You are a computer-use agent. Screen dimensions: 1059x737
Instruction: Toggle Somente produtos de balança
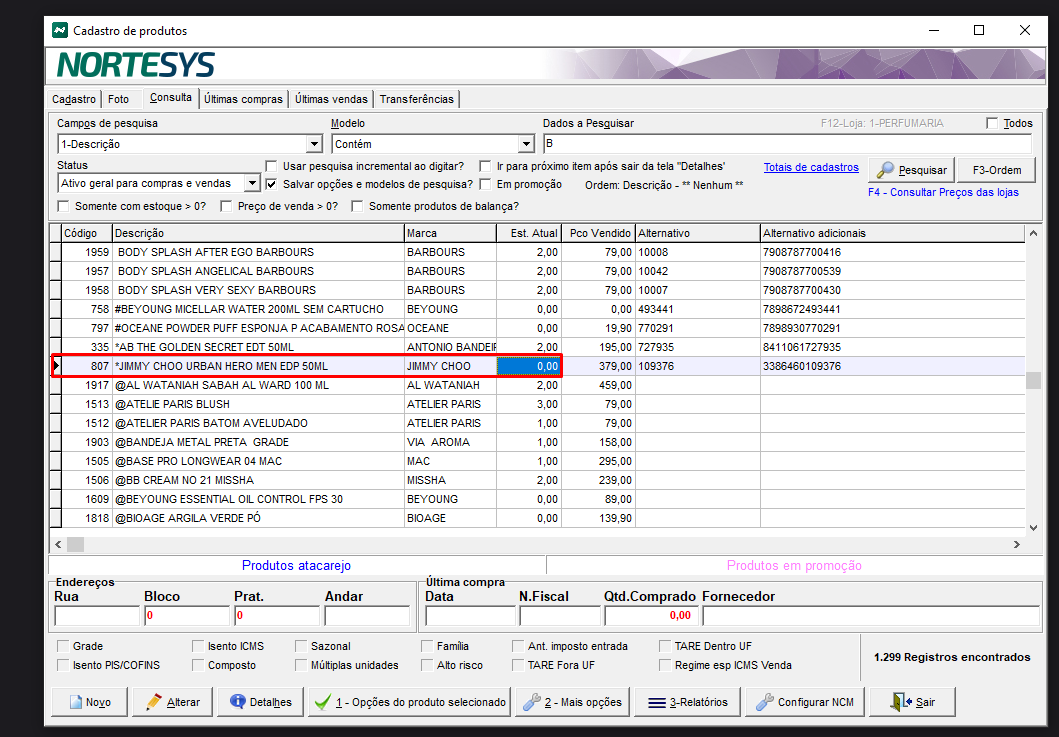coord(357,206)
